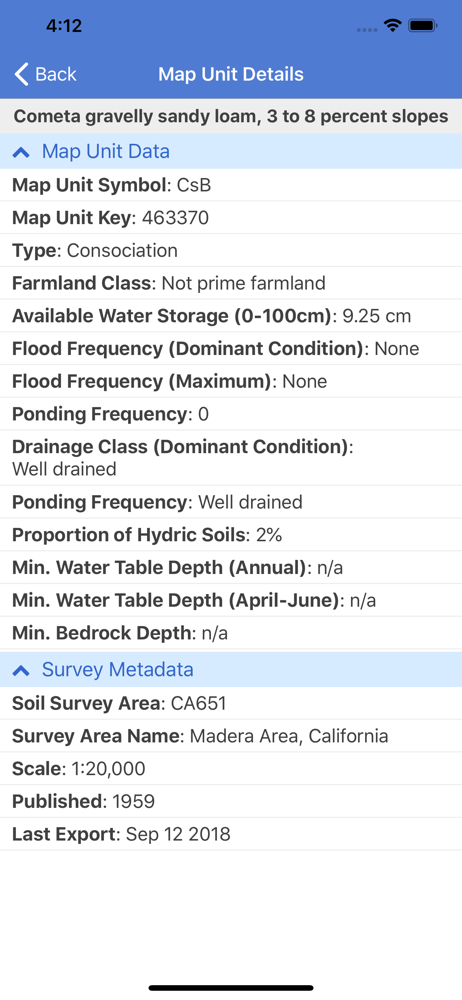Tap the Map Unit Data heading text
The image size is (462, 1000).
(x=106, y=151)
